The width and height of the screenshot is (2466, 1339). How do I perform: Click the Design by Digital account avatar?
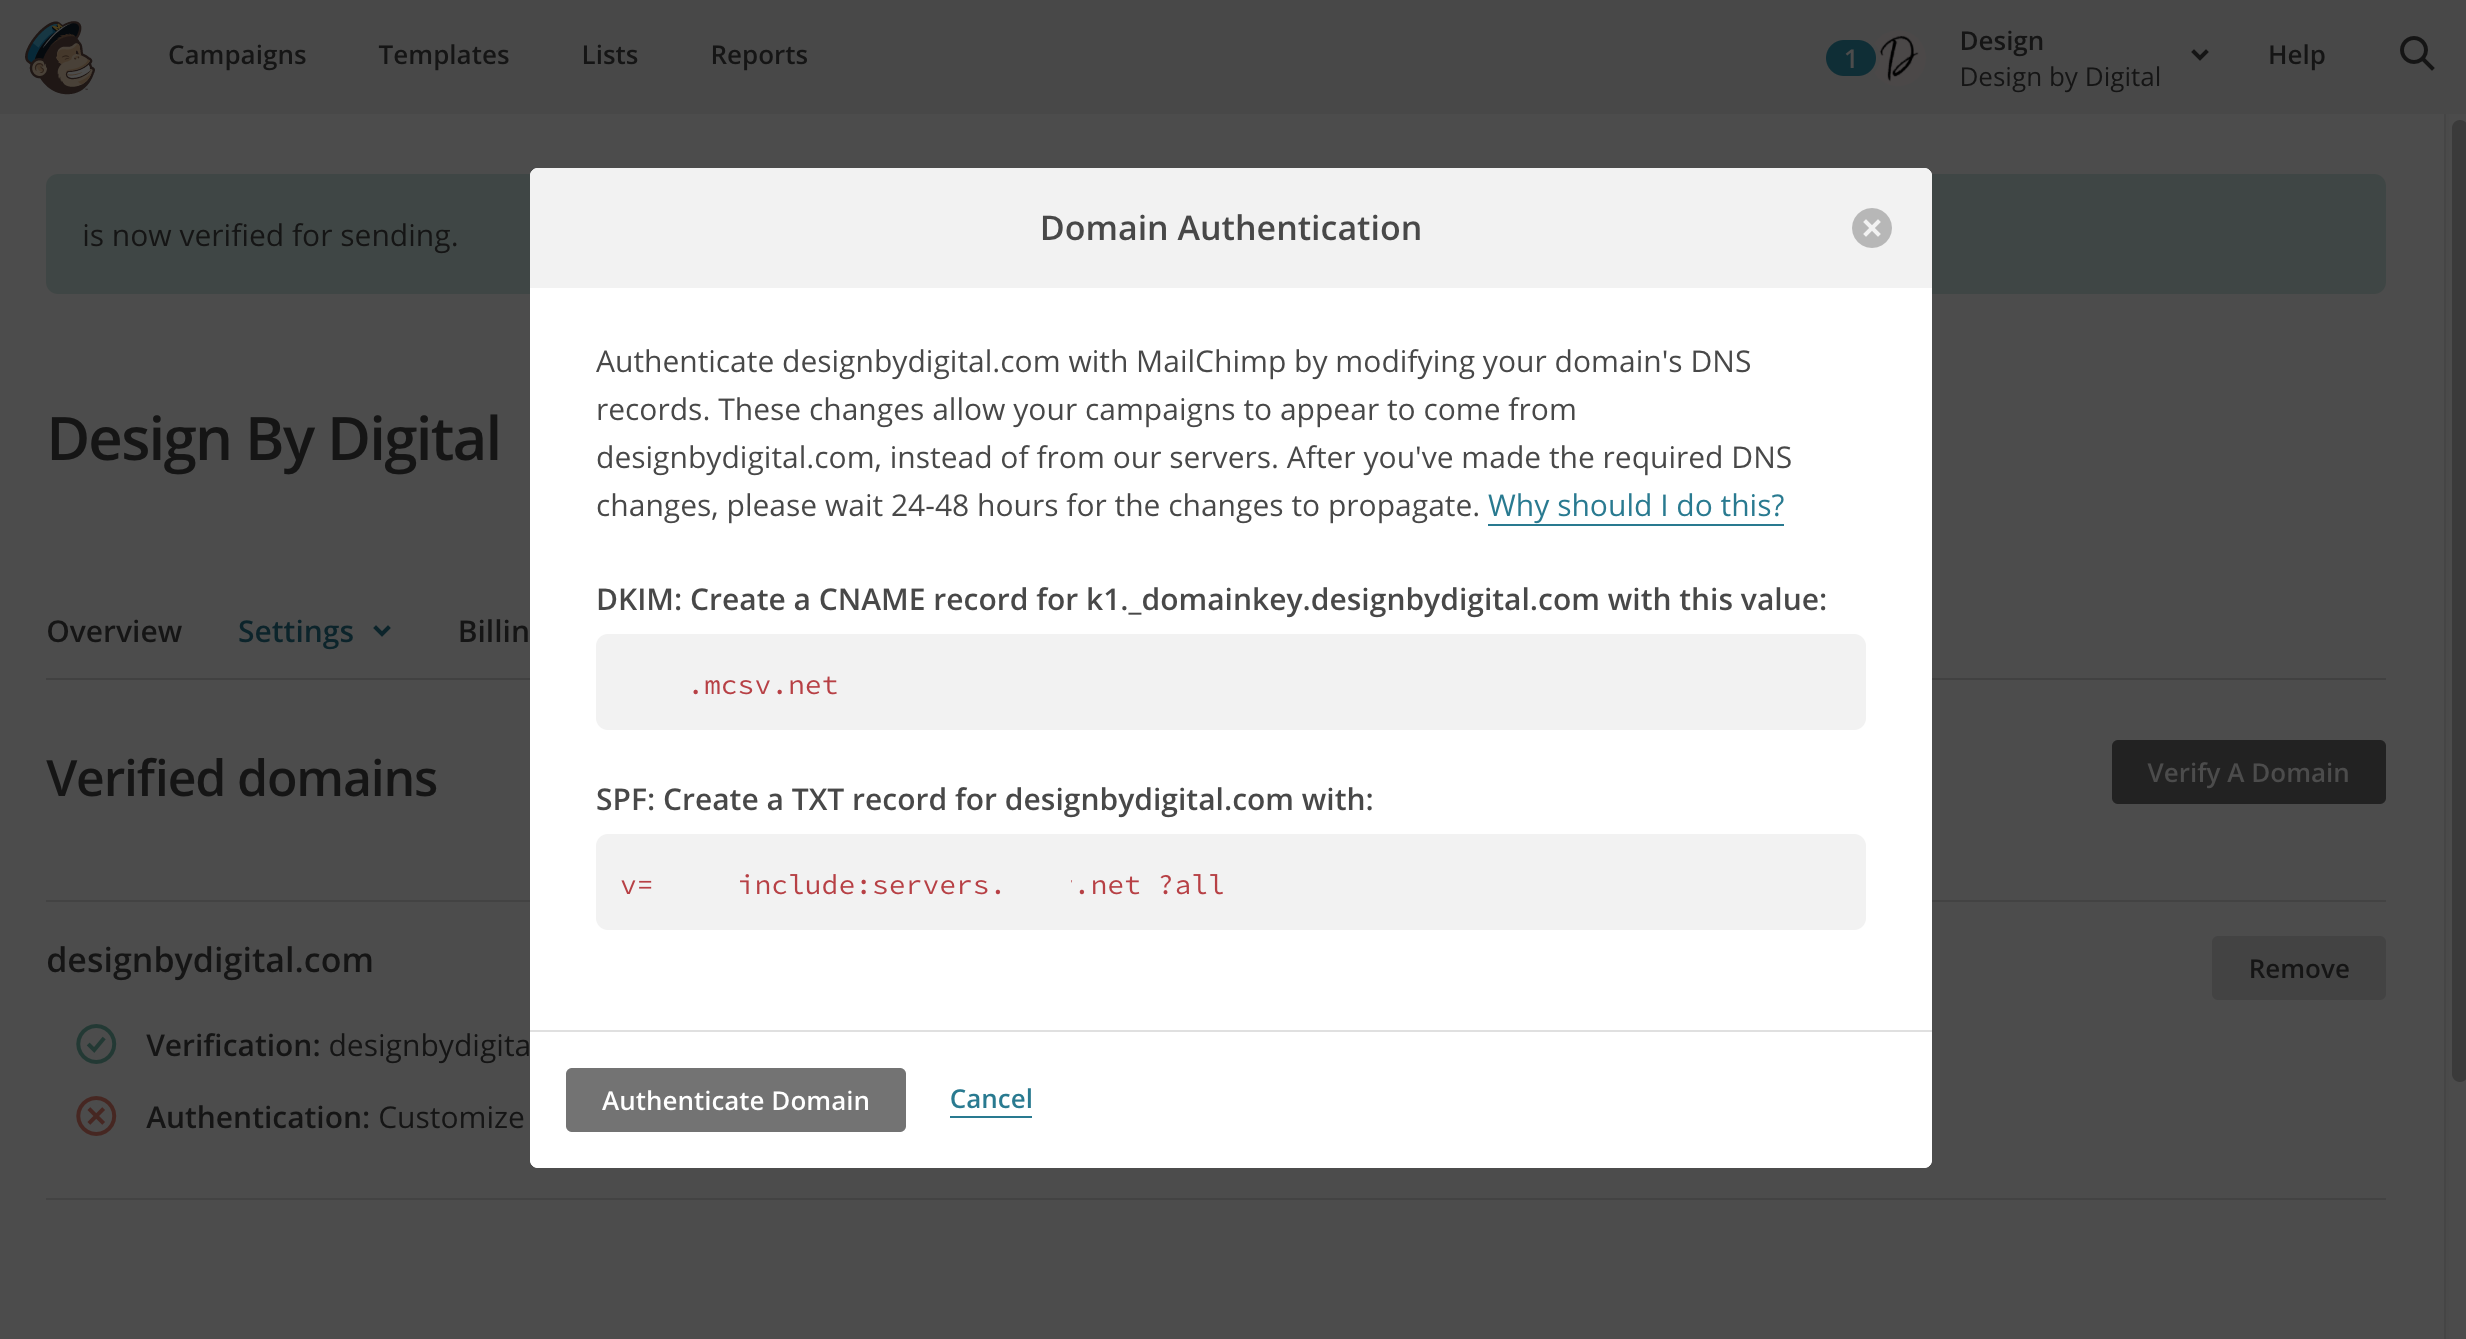(1899, 57)
